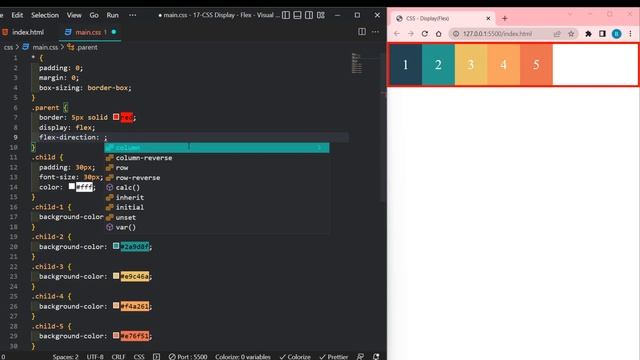Image resolution: width=640 pixels, height=360 pixels.
Task: Open the Go menu
Action: pos(94,15)
